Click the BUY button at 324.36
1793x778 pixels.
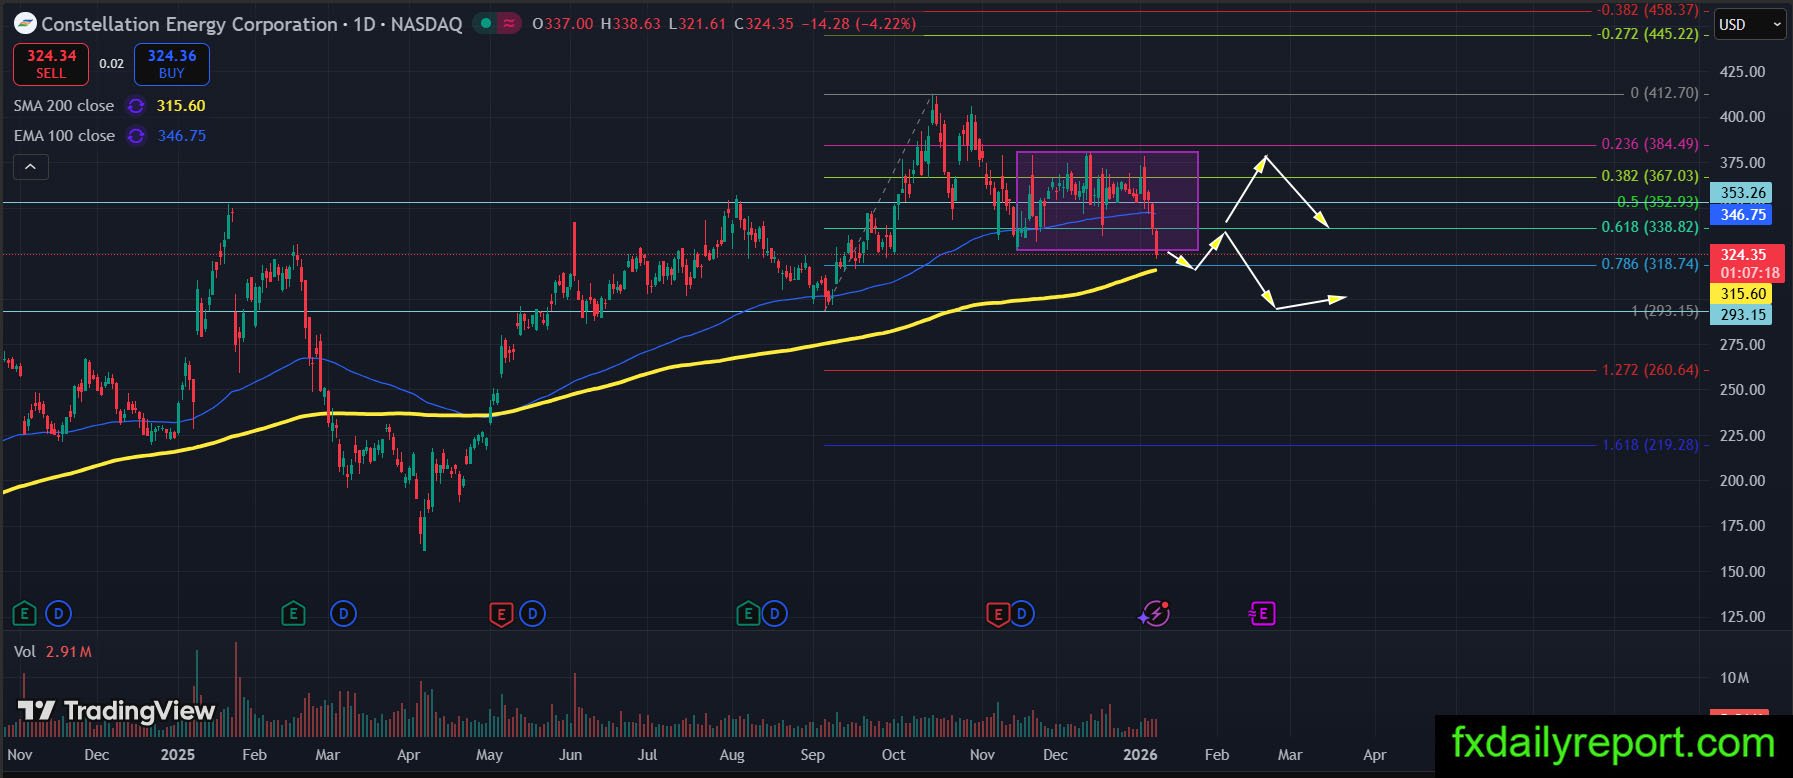tap(172, 64)
